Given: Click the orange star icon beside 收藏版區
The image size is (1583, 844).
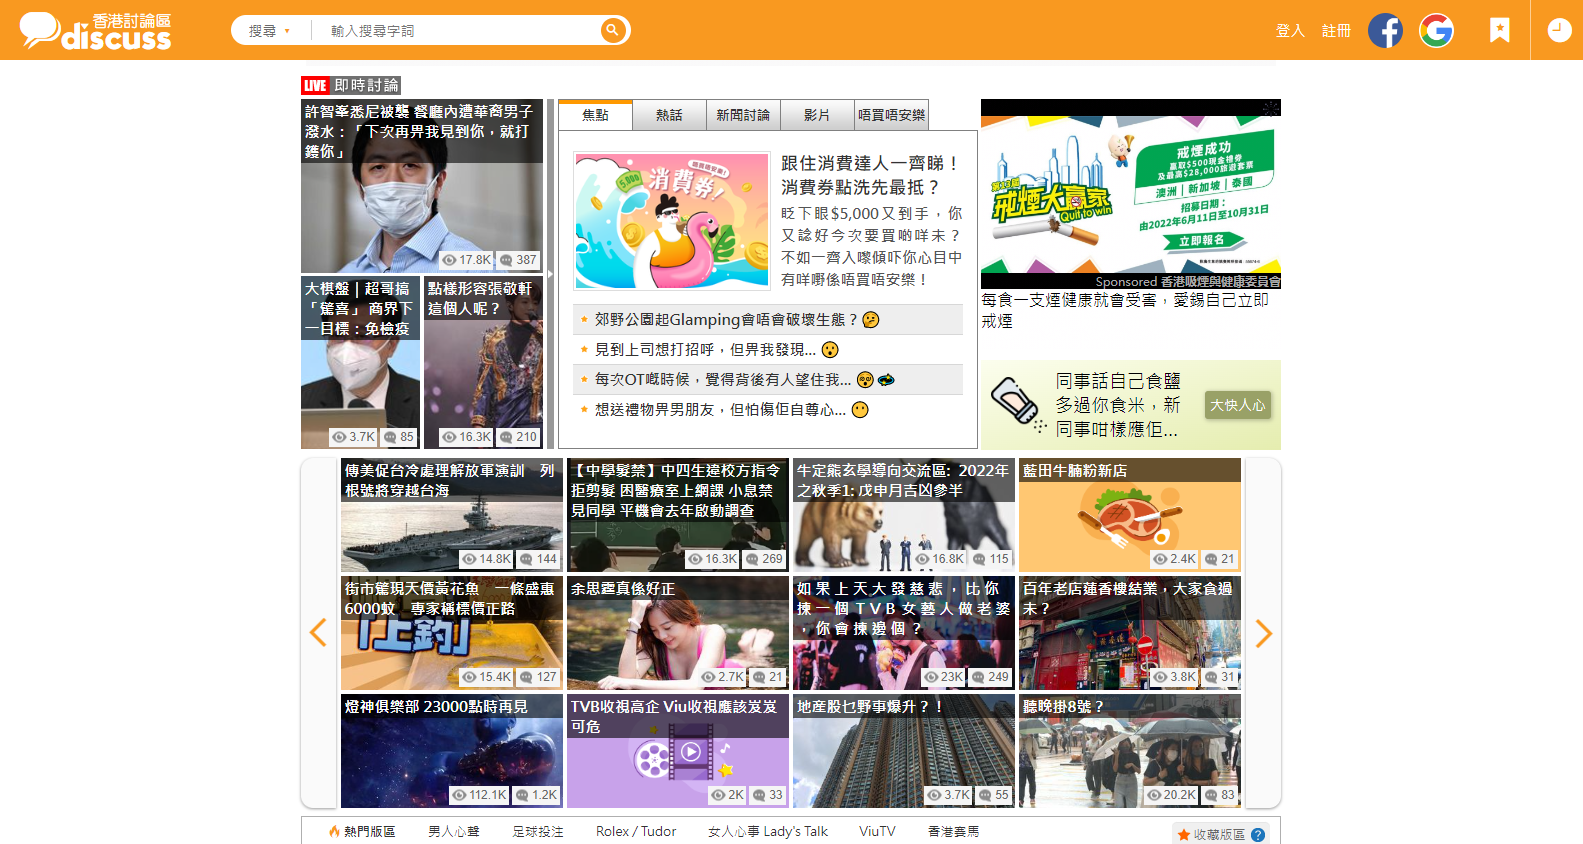Looking at the screenshot, I should pos(1184,835).
